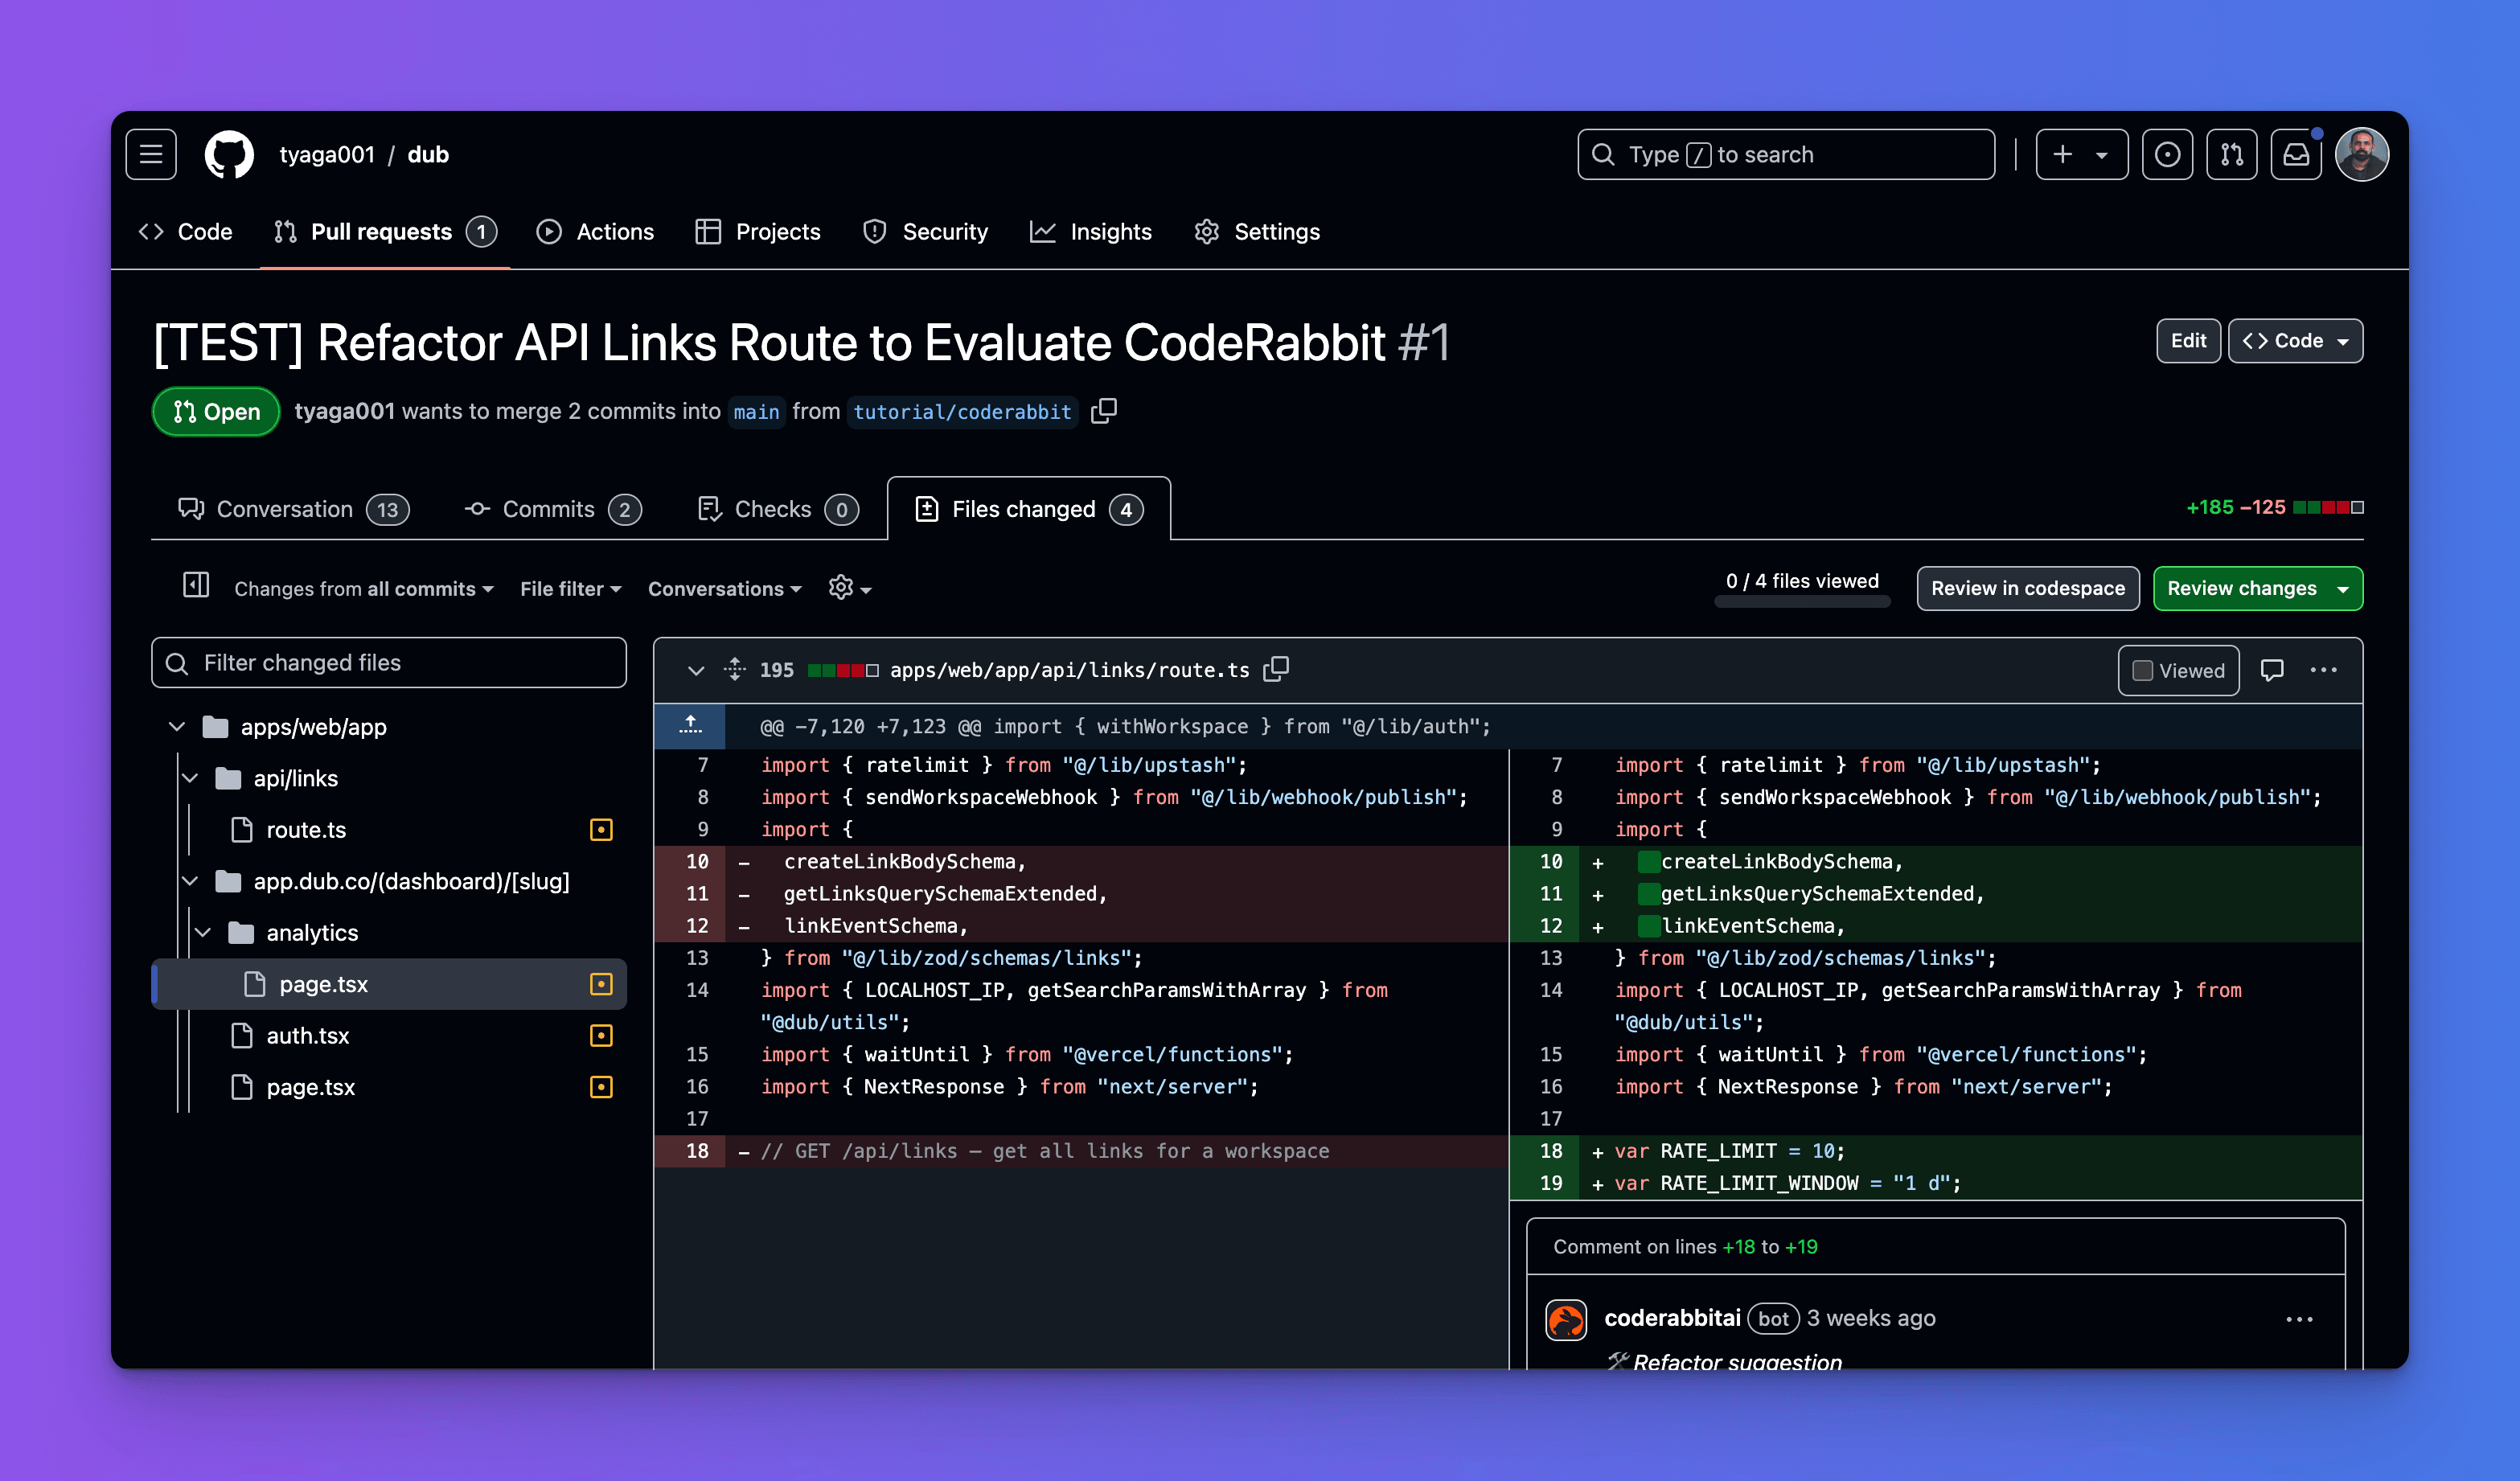Switch to the Commits tab
The image size is (2520, 1481).
click(x=551, y=509)
